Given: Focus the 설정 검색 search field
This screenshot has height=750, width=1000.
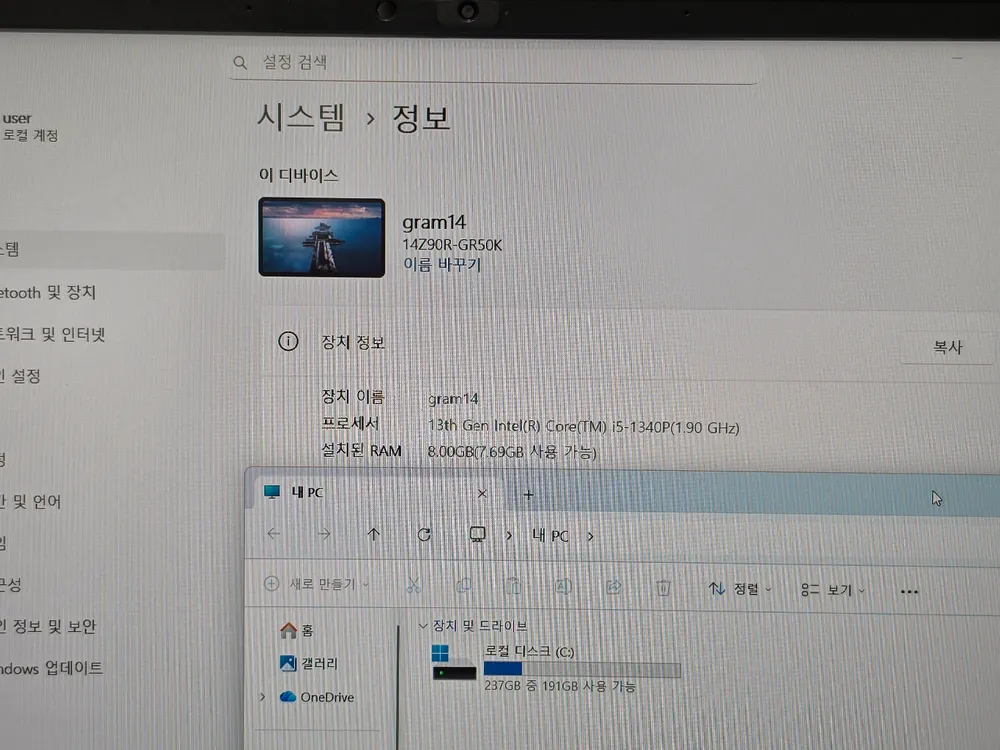Looking at the screenshot, I should (x=493, y=63).
